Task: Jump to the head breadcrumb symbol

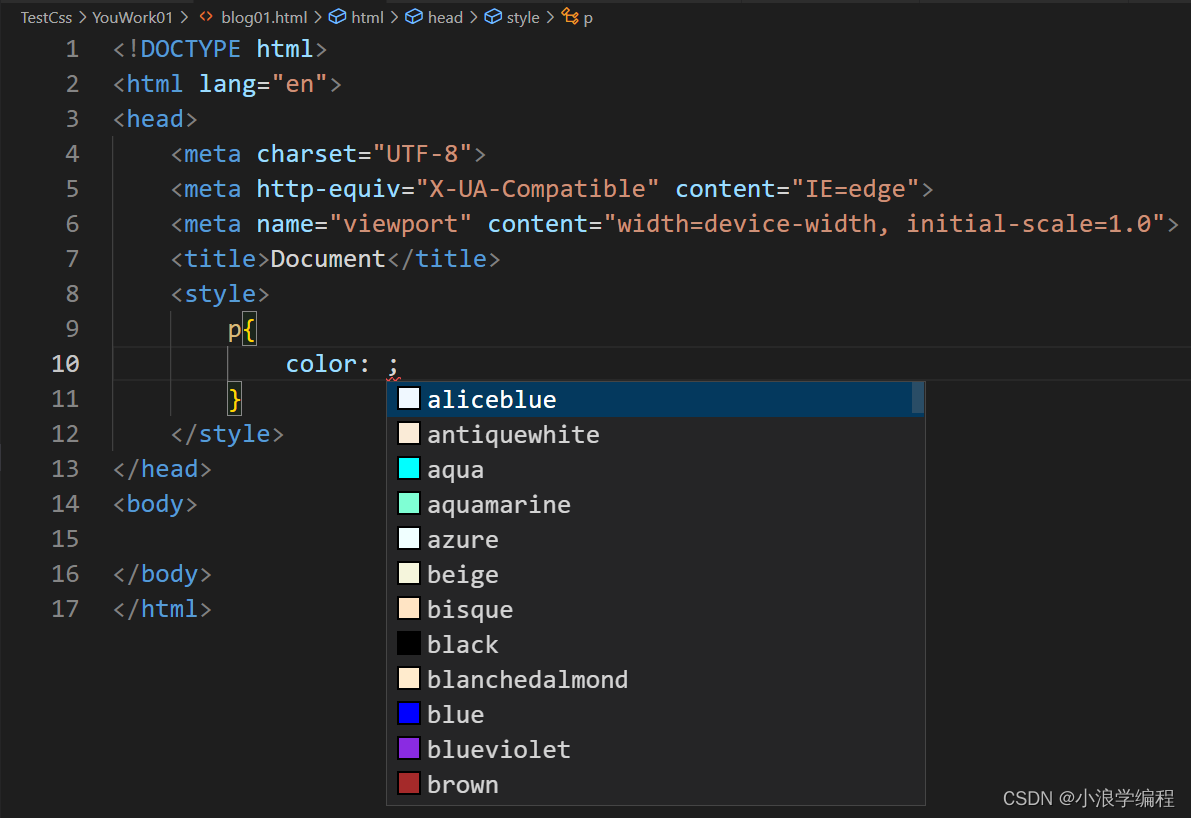Action: pos(445,17)
